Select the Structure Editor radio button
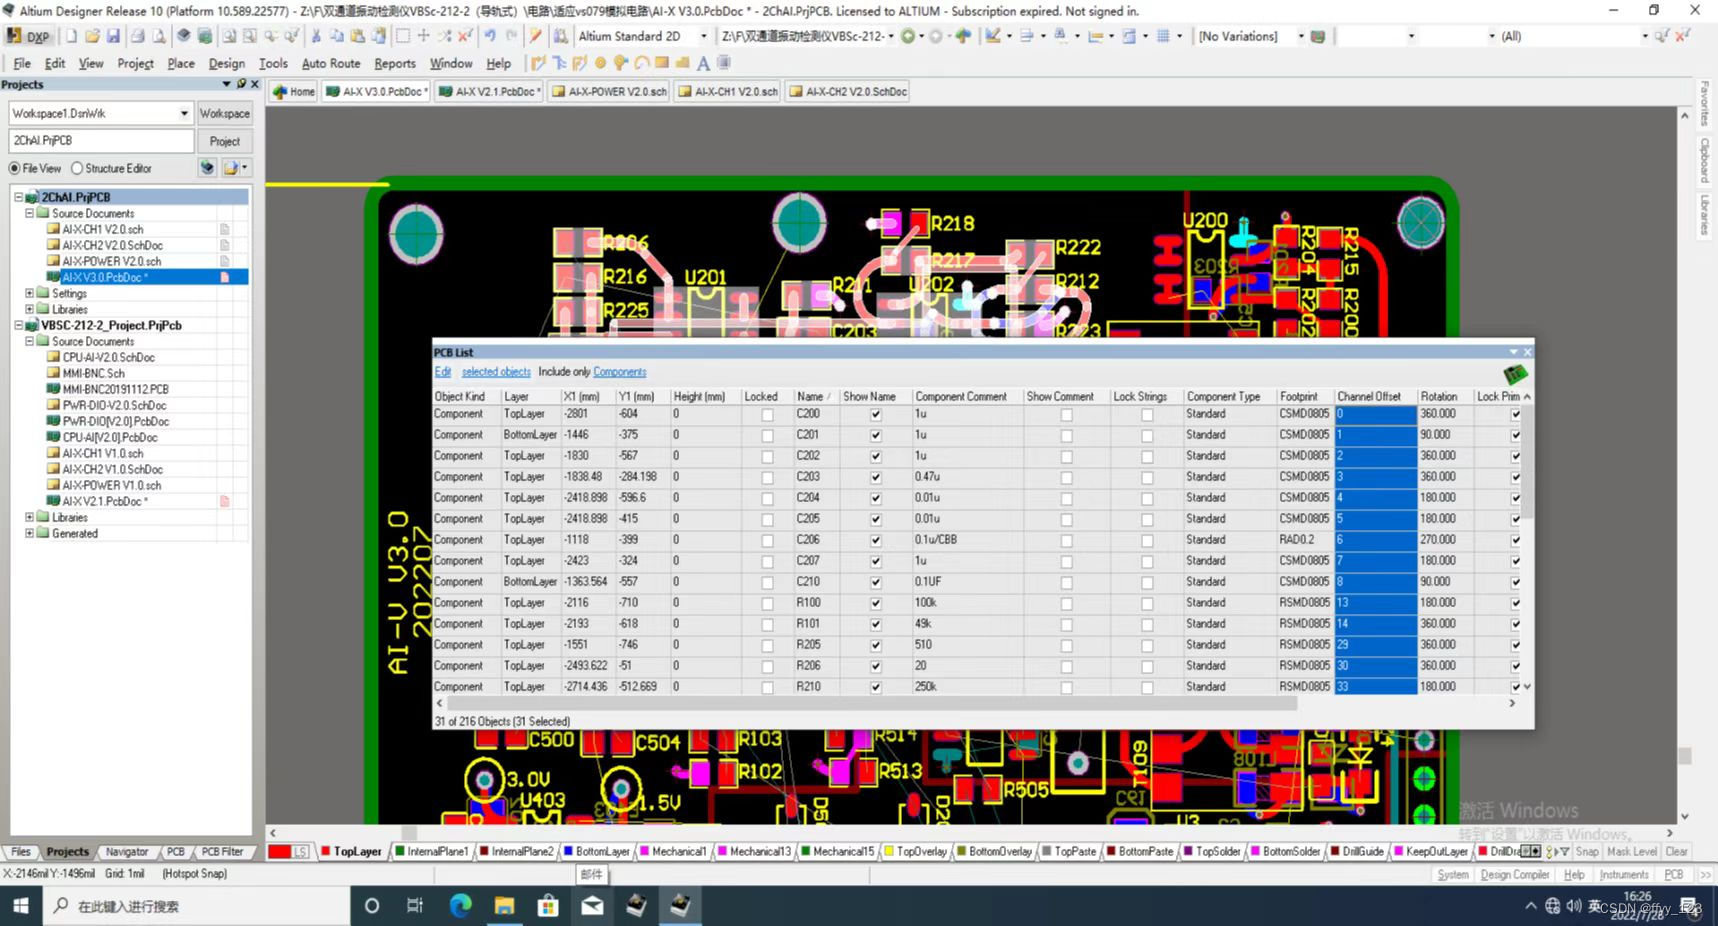 (77, 168)
